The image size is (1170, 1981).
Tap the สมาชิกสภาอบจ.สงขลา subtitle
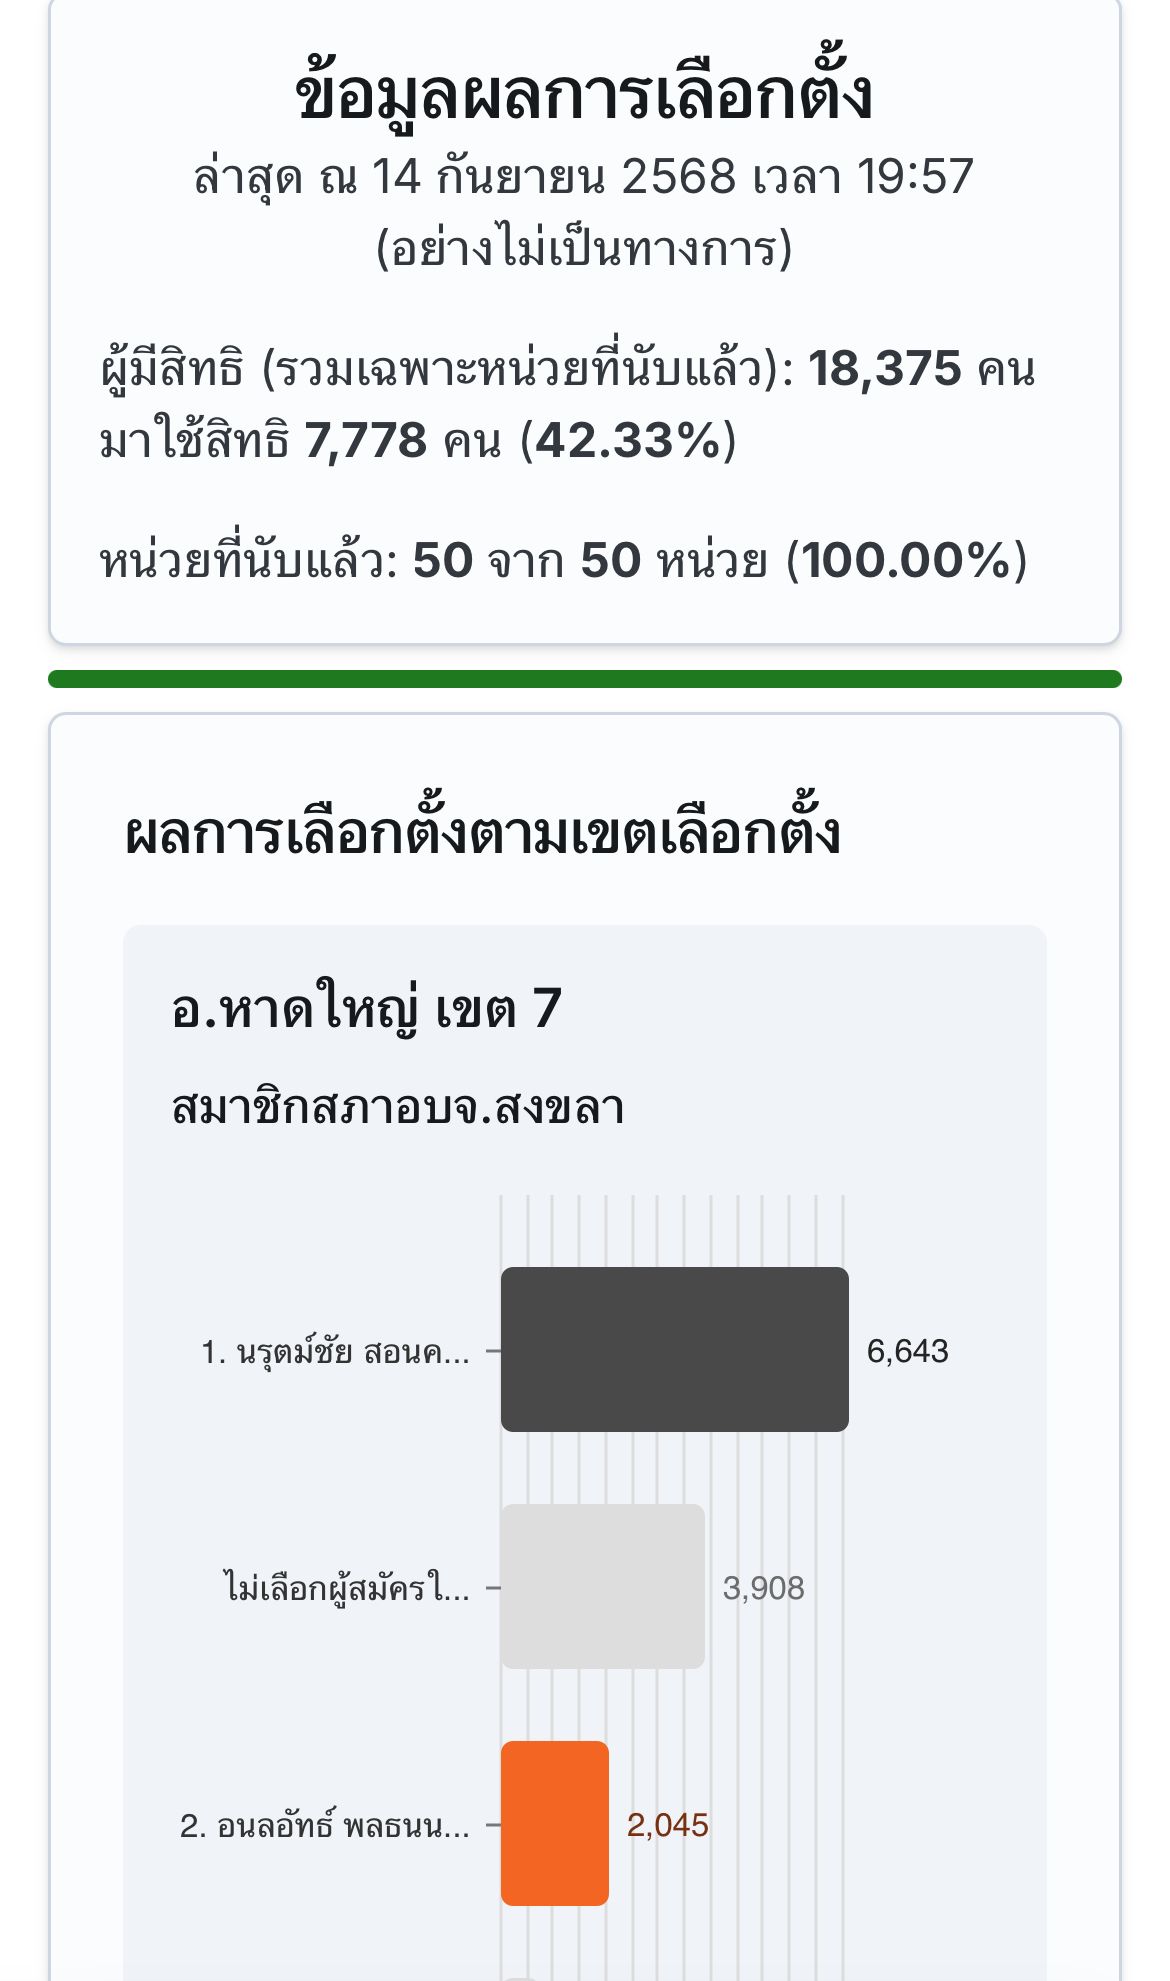398,1108
